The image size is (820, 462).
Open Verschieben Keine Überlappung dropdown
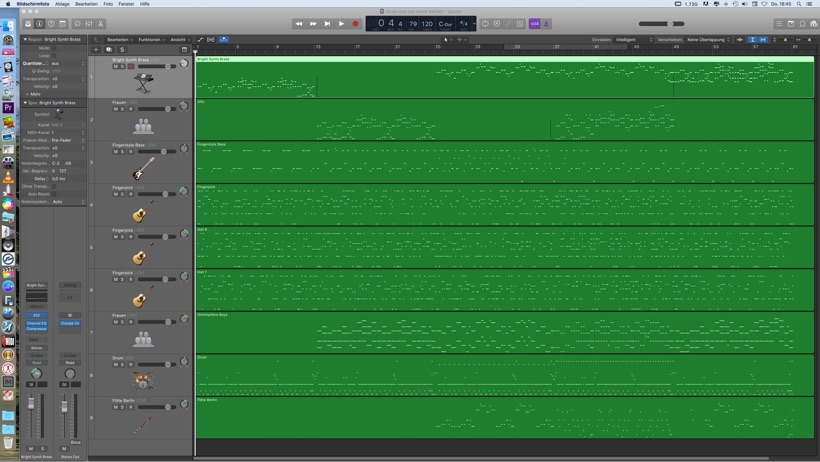pos(708,39)
